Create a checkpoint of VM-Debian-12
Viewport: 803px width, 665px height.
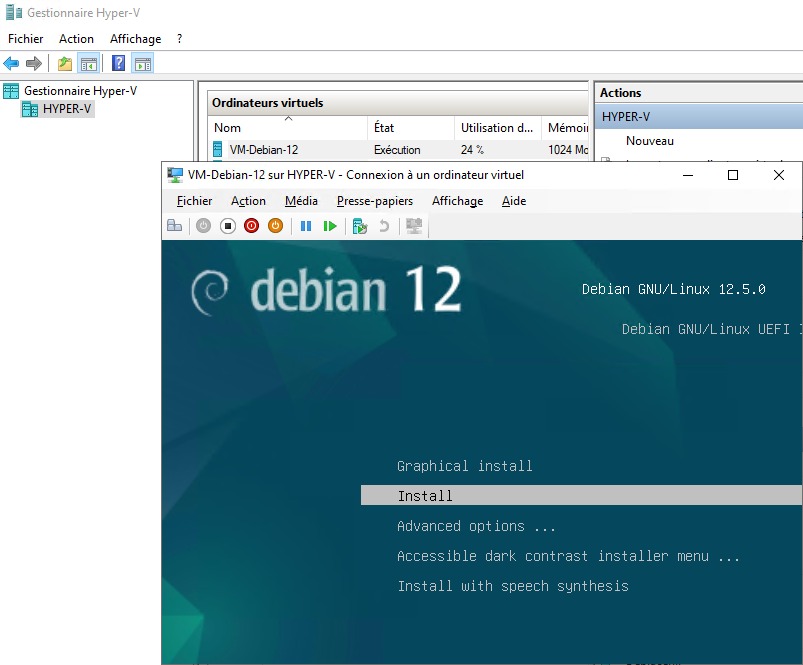[x=360, y=225]
